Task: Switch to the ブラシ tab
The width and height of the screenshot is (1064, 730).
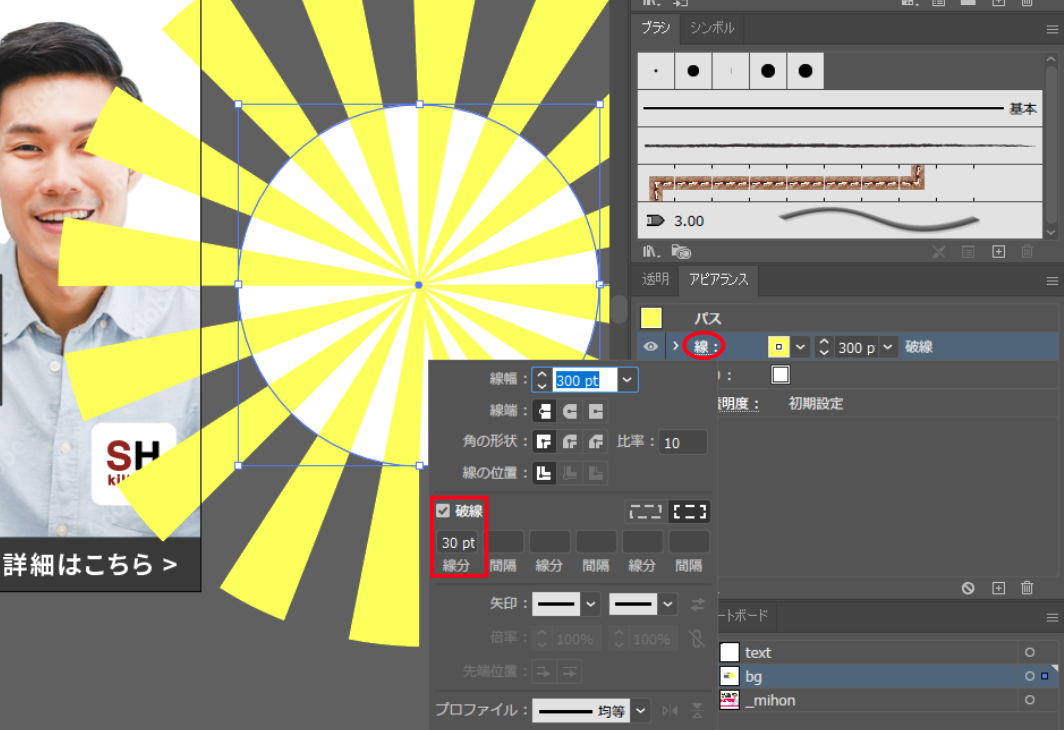Action: click(656, 28)
